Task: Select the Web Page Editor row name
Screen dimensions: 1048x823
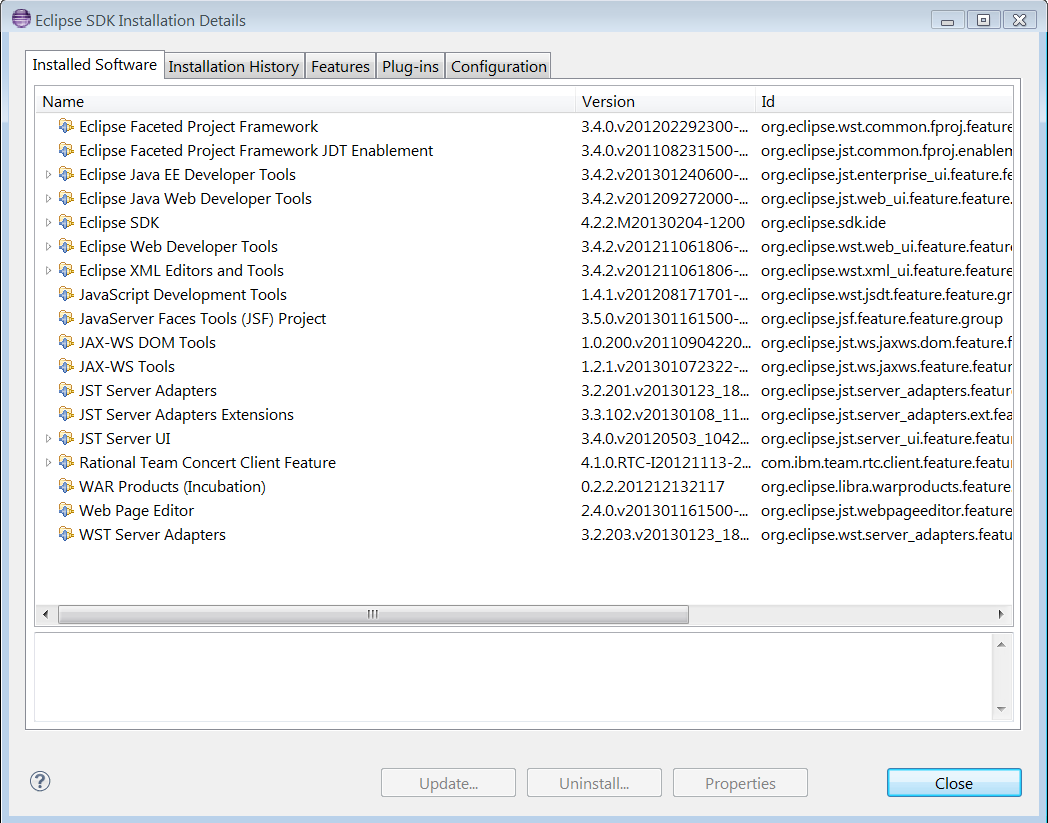Action: click(136, 511)
